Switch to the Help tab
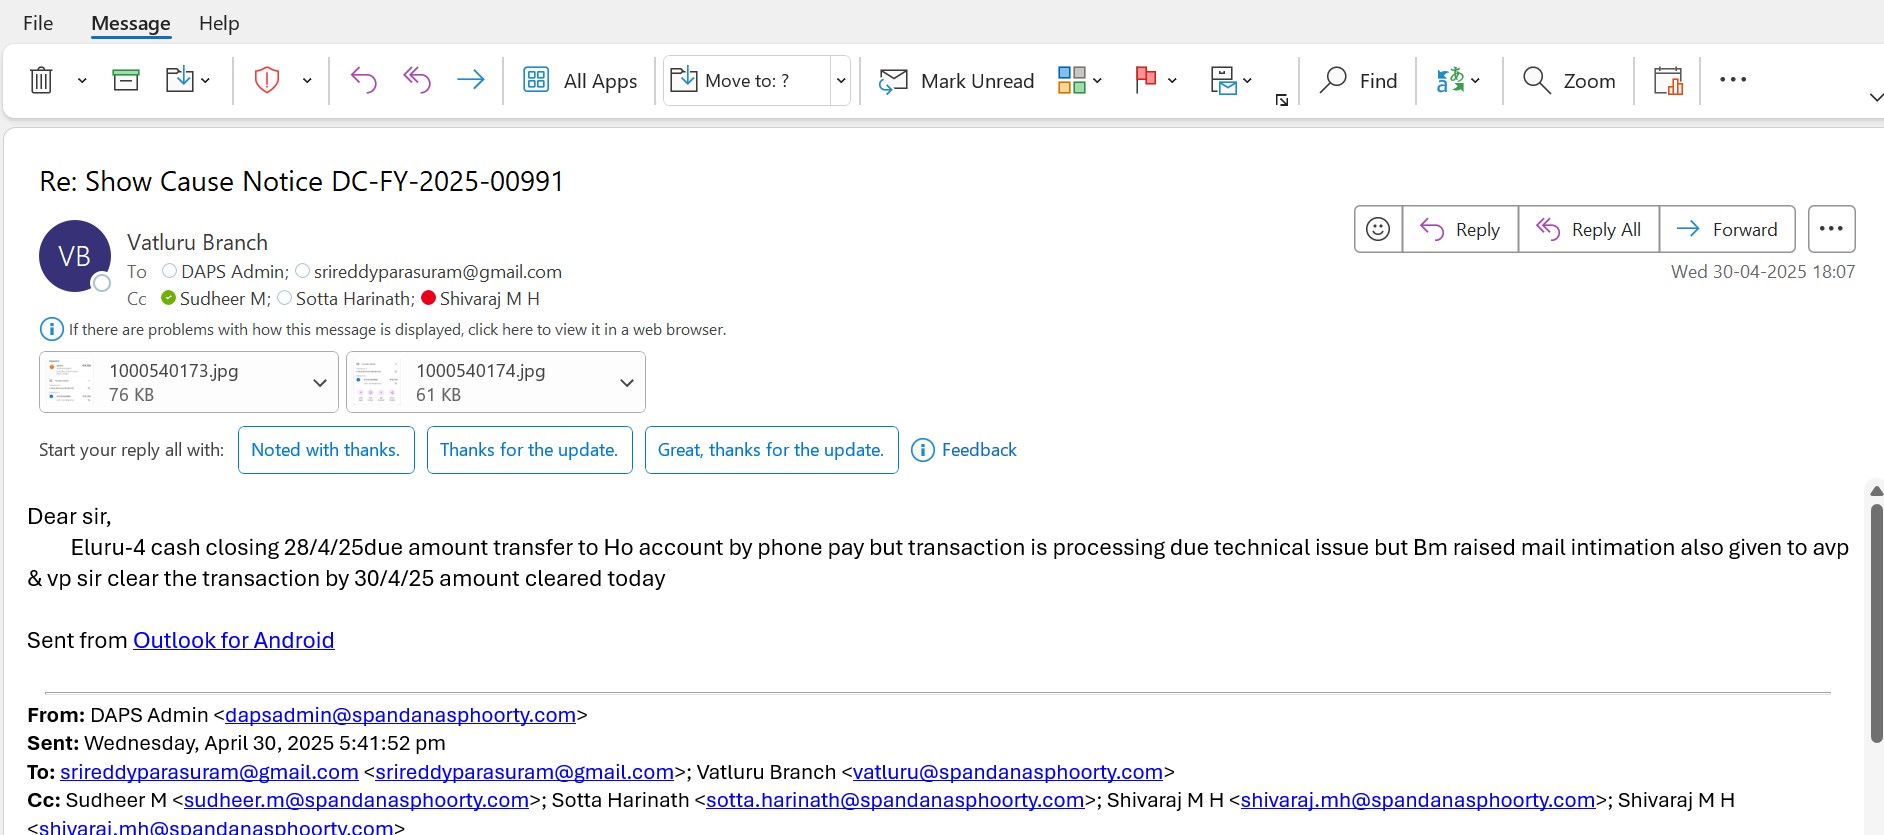Image resolution: width=1884 pixels, height=835 pixels. tap(219, 23)
